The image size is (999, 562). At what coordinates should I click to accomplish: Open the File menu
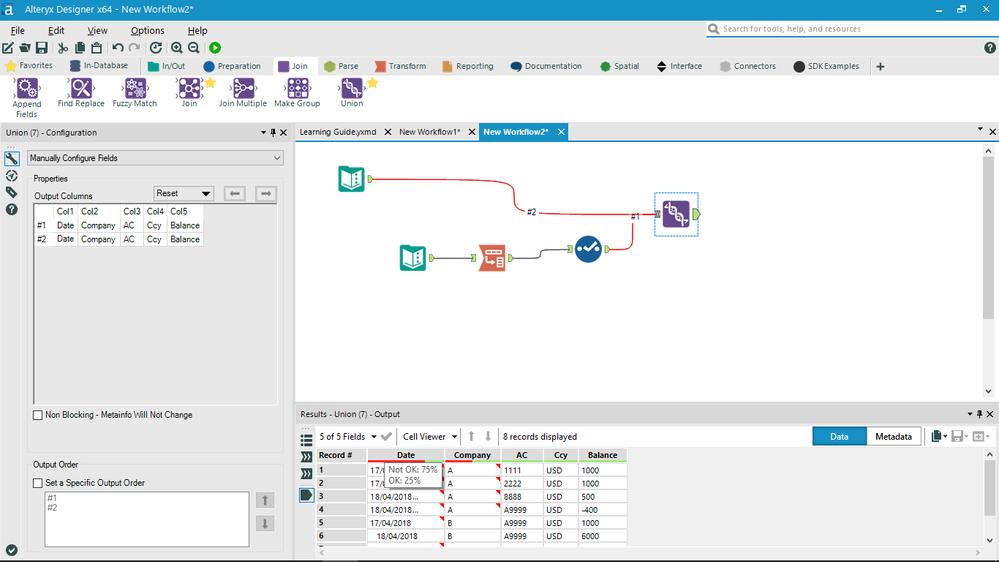(18, 31)
